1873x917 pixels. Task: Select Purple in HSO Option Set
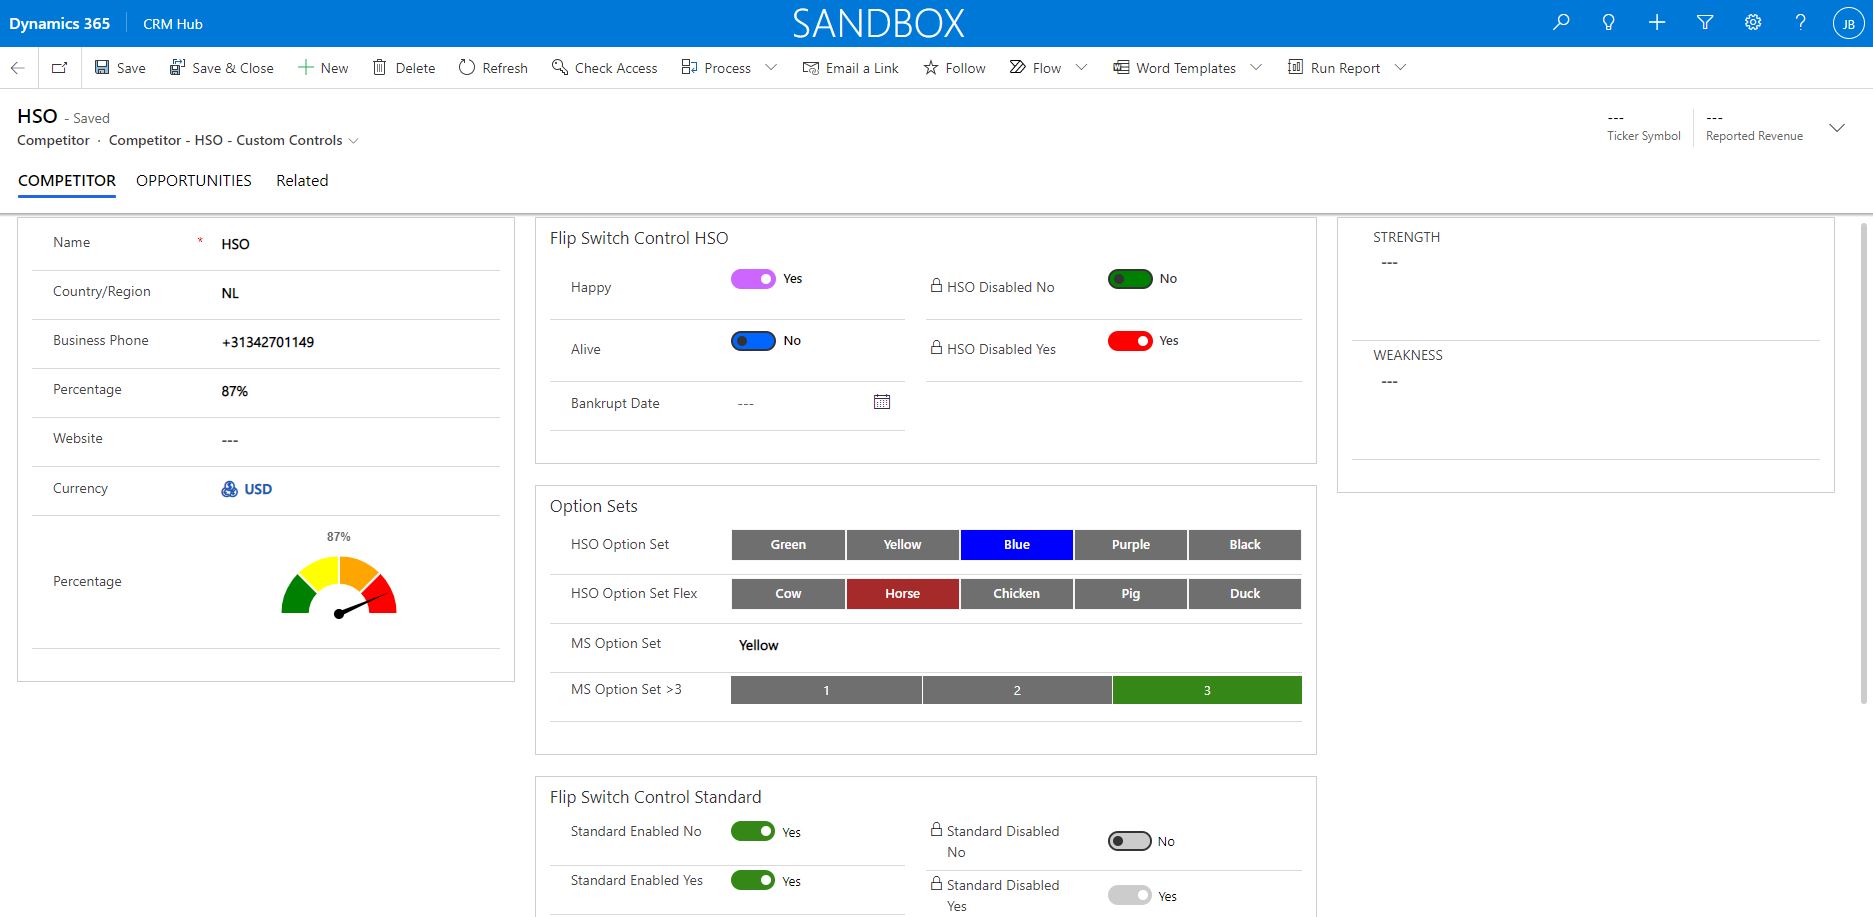click(x=1130, y=545)
